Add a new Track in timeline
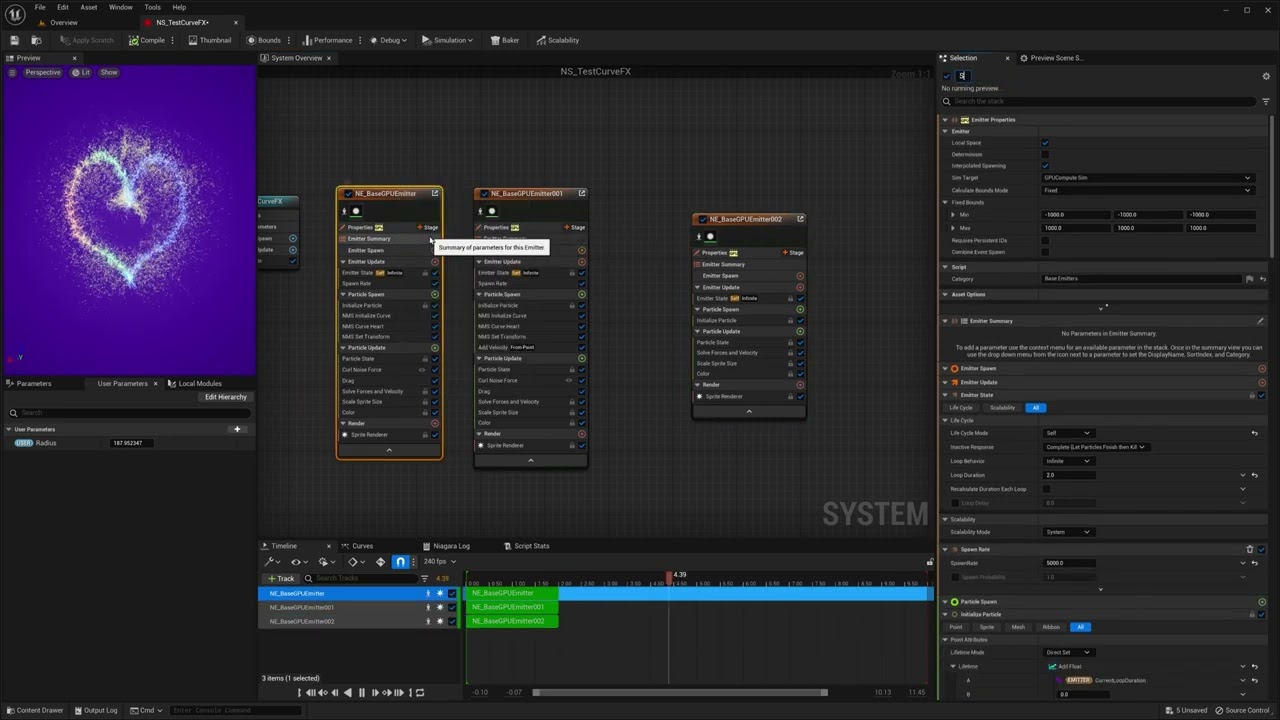Image resolution: width=1280 pixels, height=720 pixels. [281, 578]
